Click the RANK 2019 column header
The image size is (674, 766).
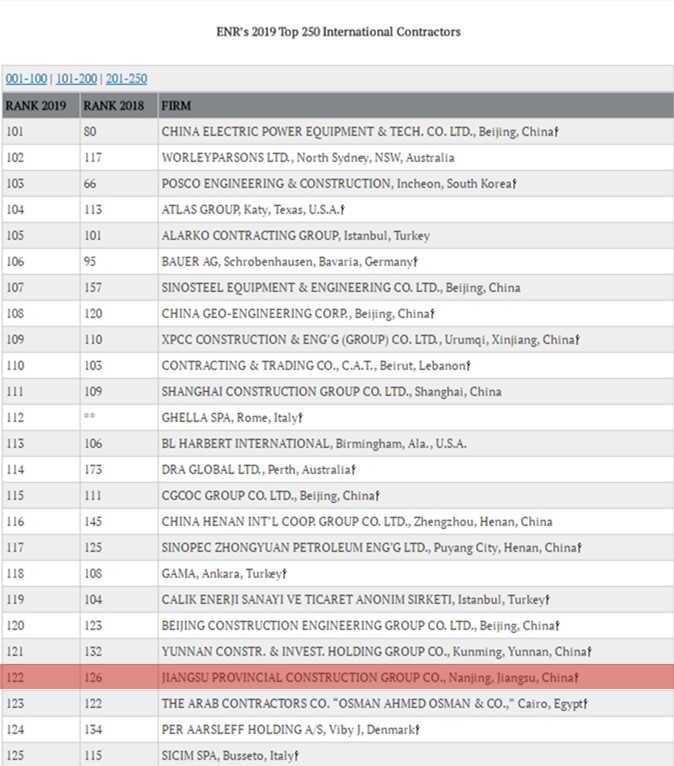41,106
